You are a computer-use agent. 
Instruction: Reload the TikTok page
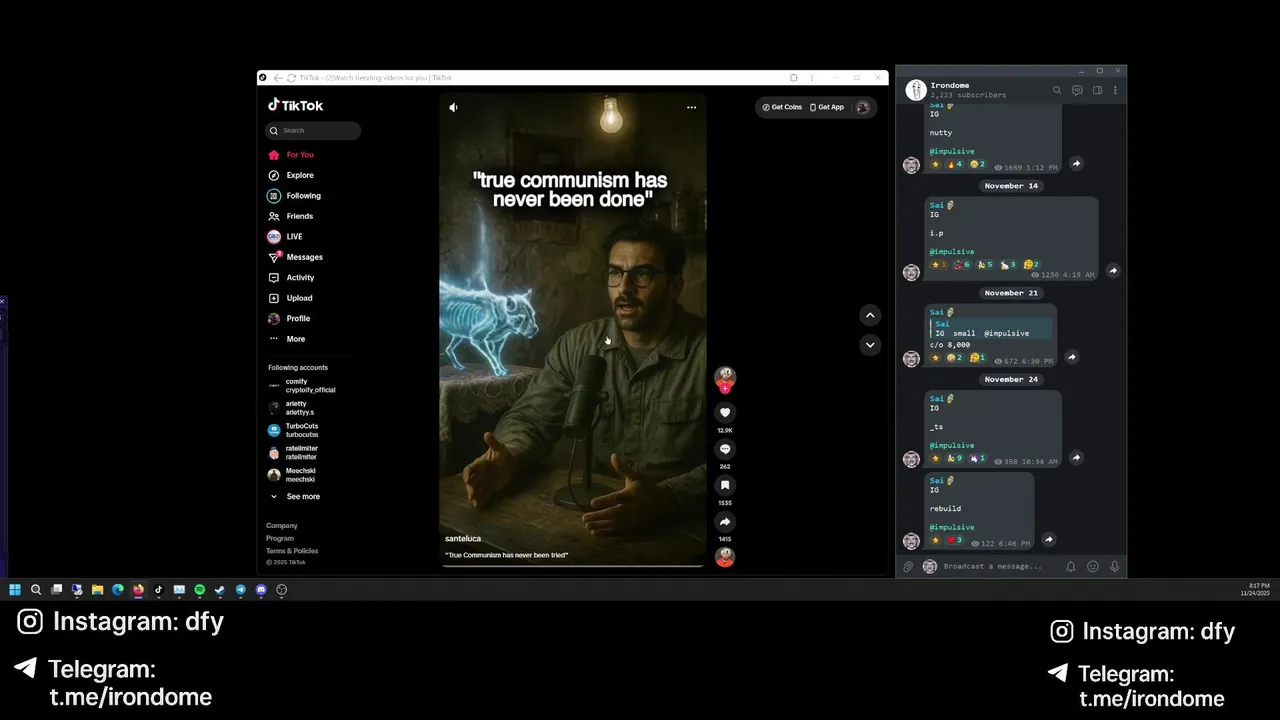[x=291, y=78]
